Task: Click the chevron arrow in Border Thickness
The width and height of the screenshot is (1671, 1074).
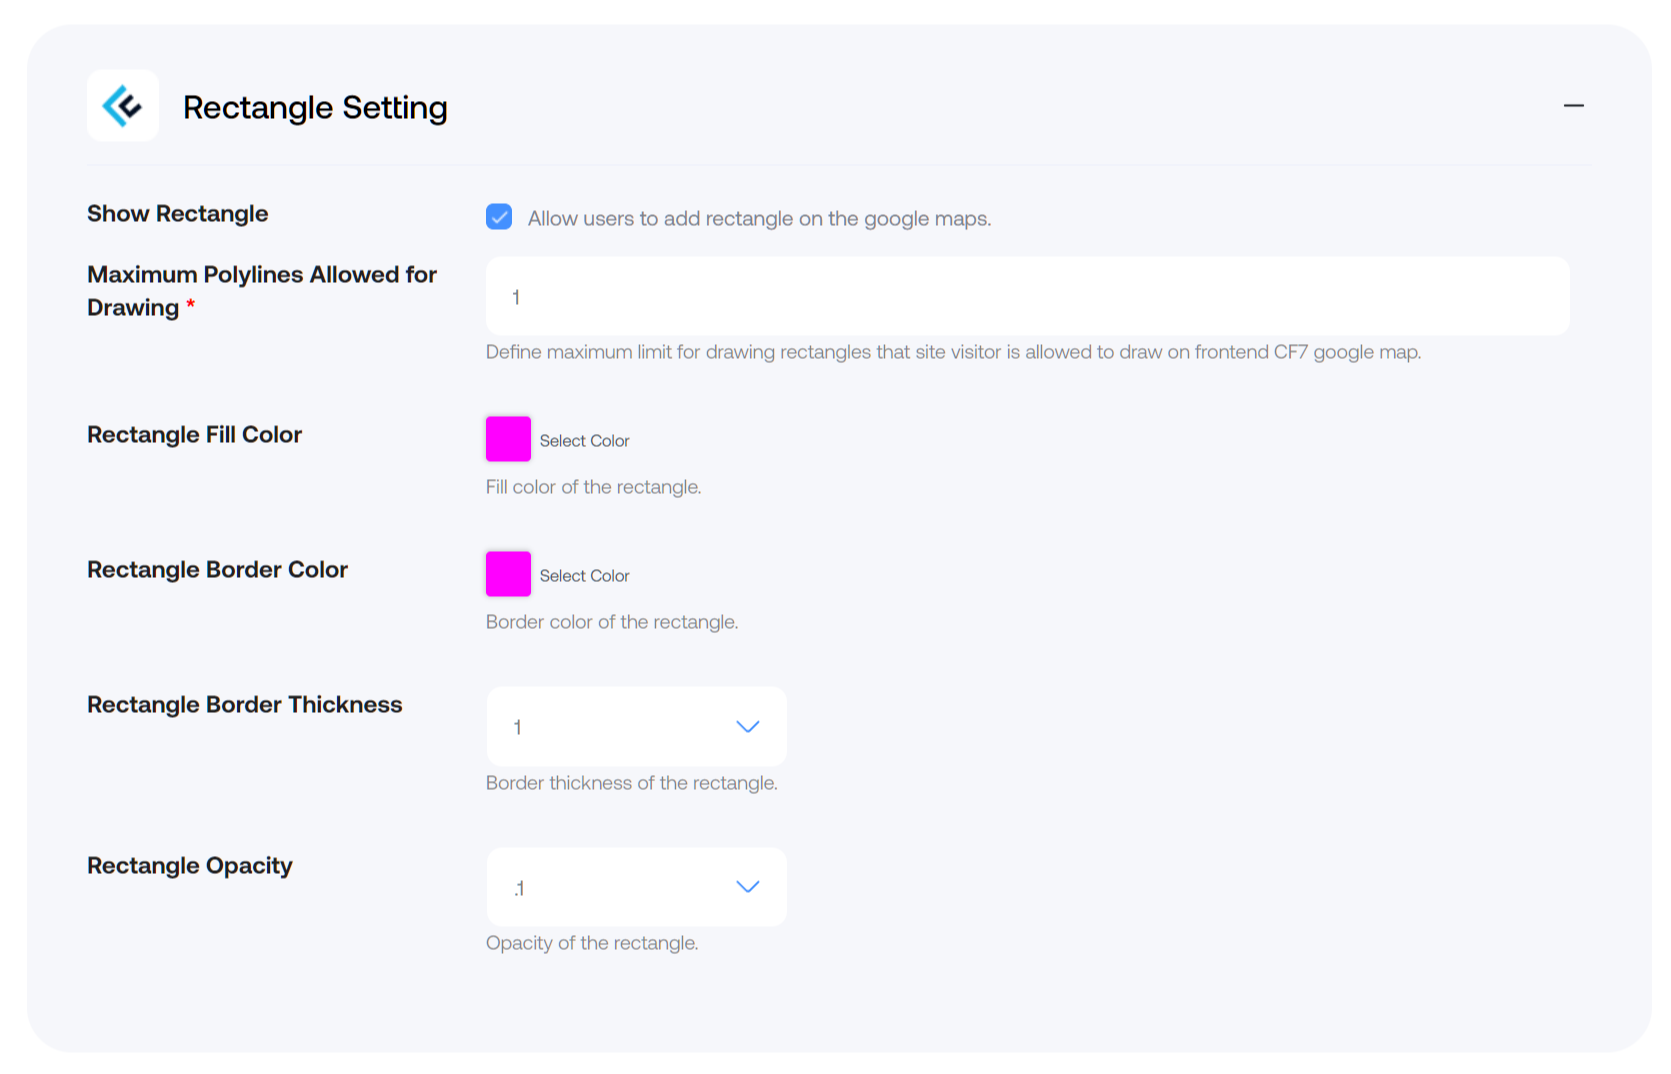Action: (x=748, y=727)
